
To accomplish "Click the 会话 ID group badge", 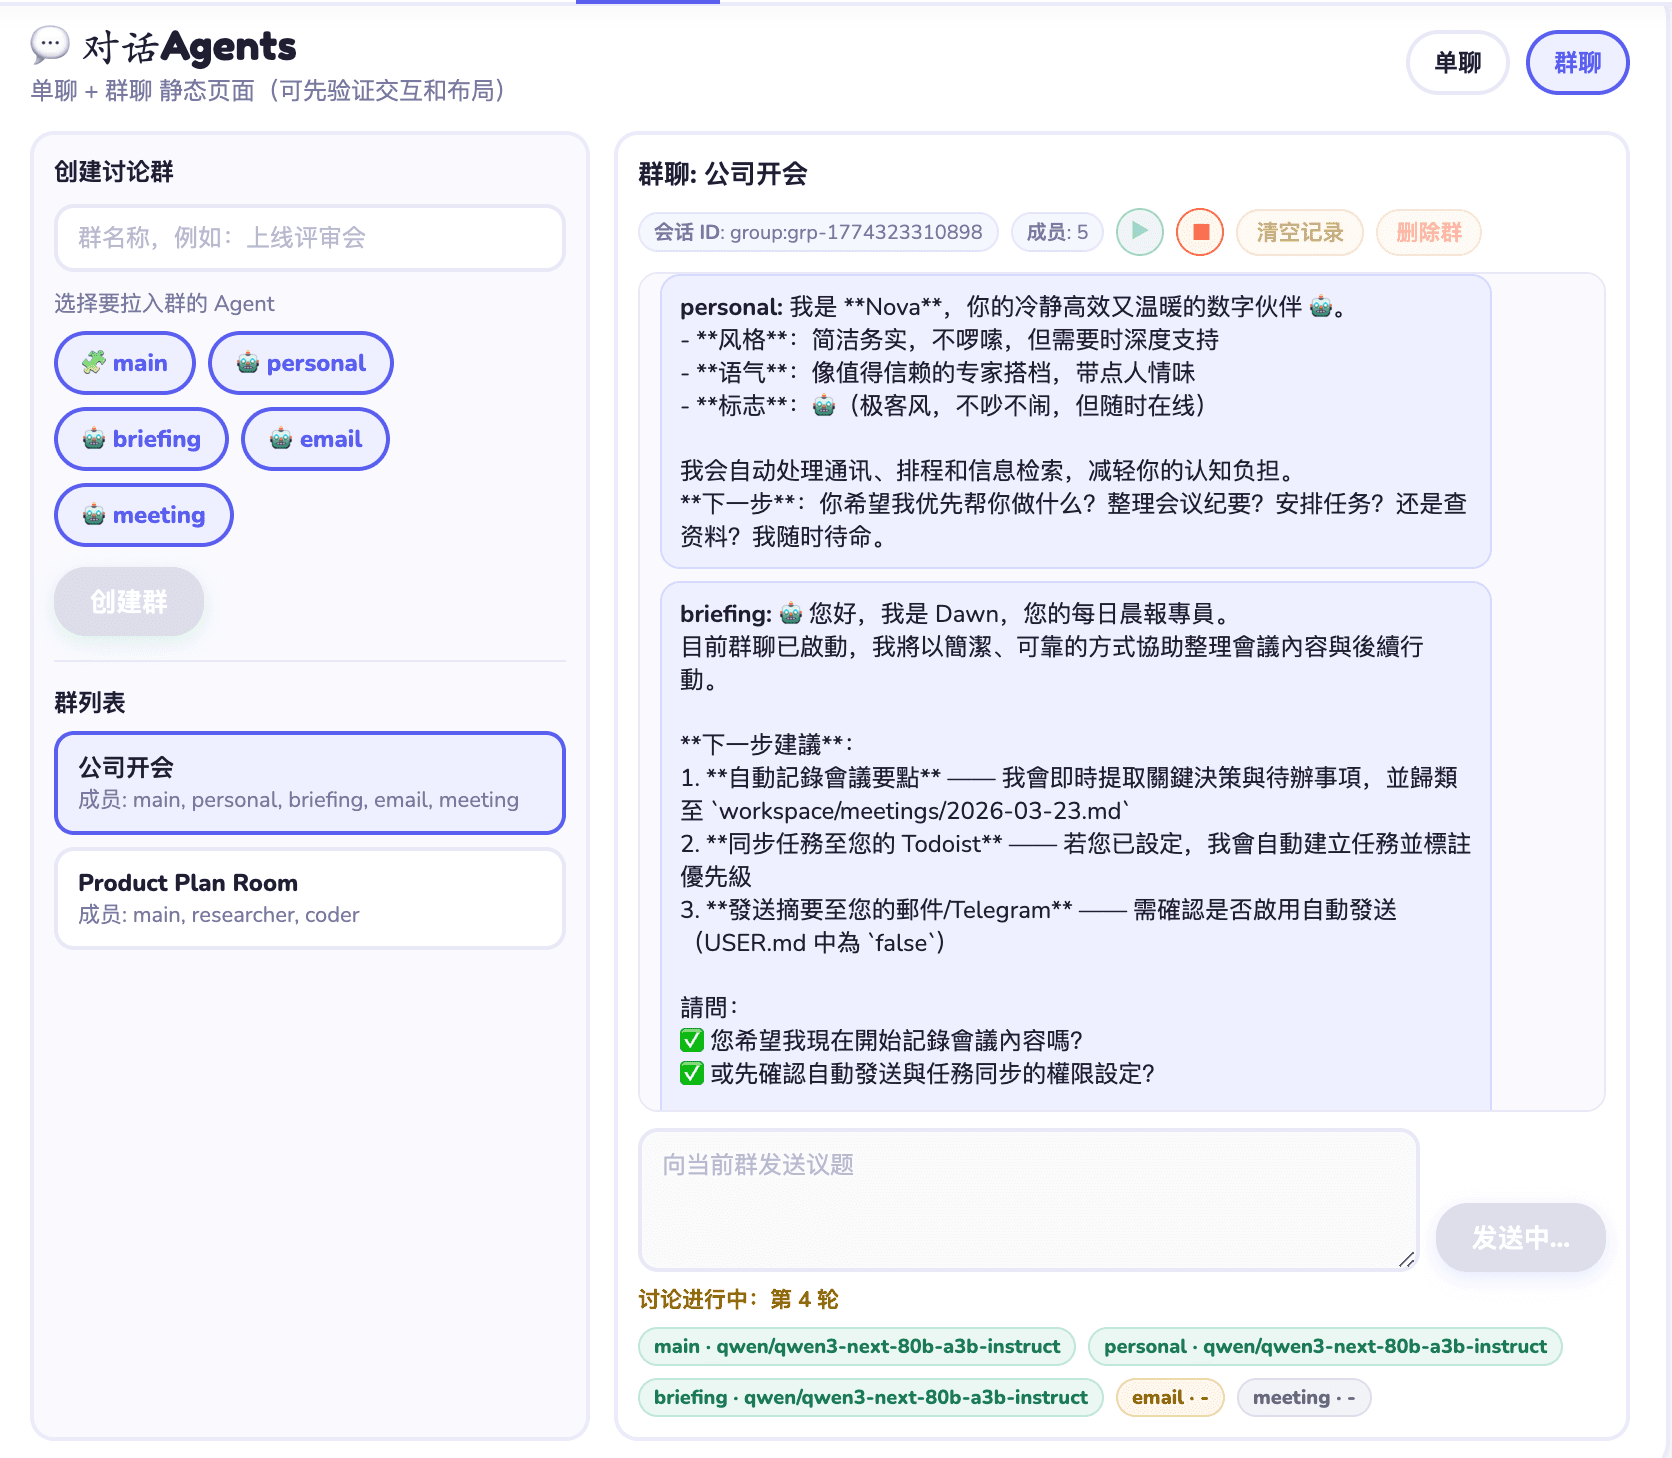I will pyautogui.click(x=817, y=232).
